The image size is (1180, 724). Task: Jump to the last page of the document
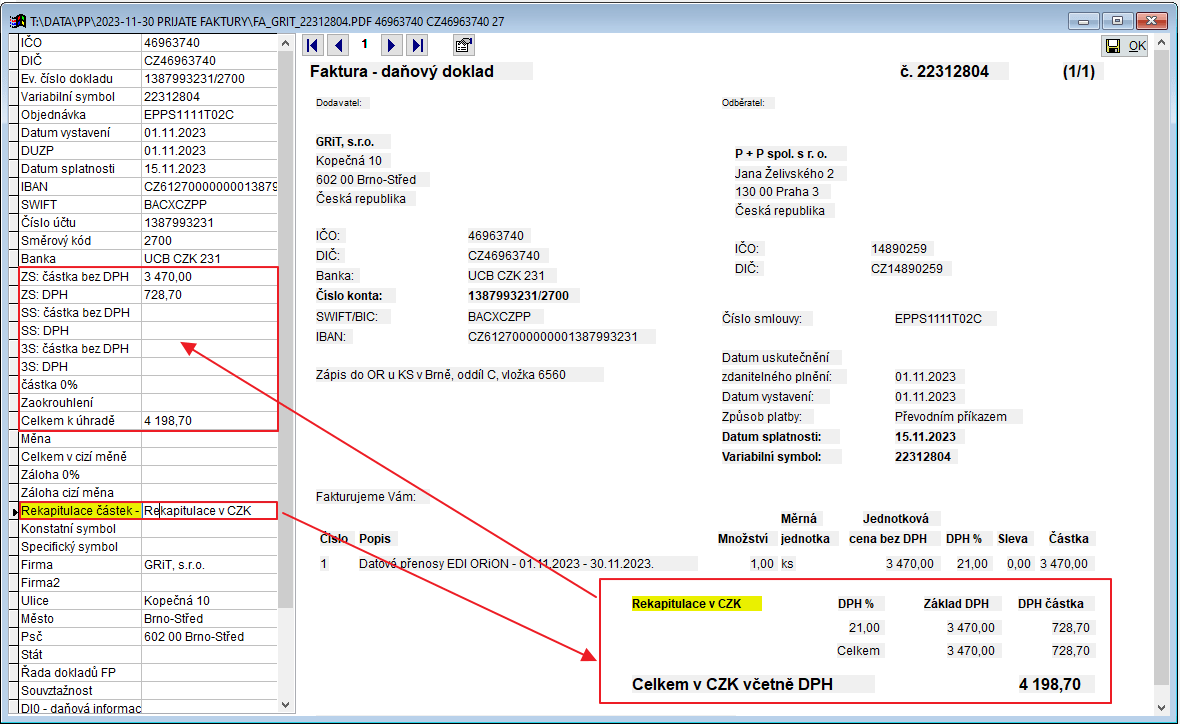[x=417, y=45]
